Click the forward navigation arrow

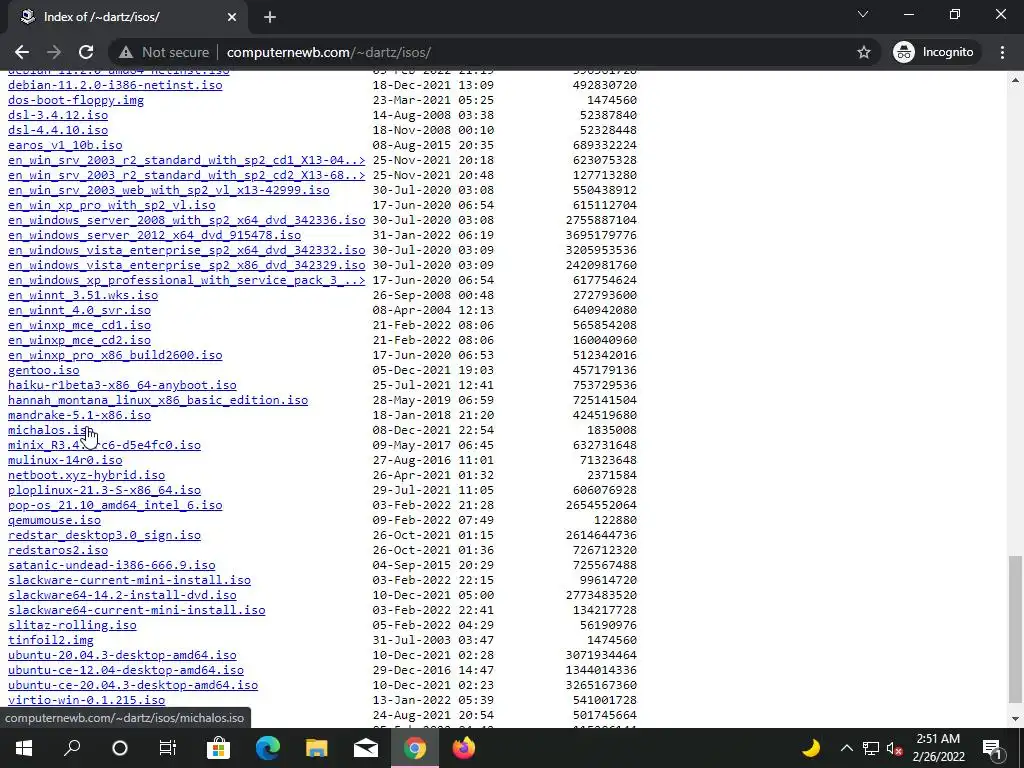point(54,52)
